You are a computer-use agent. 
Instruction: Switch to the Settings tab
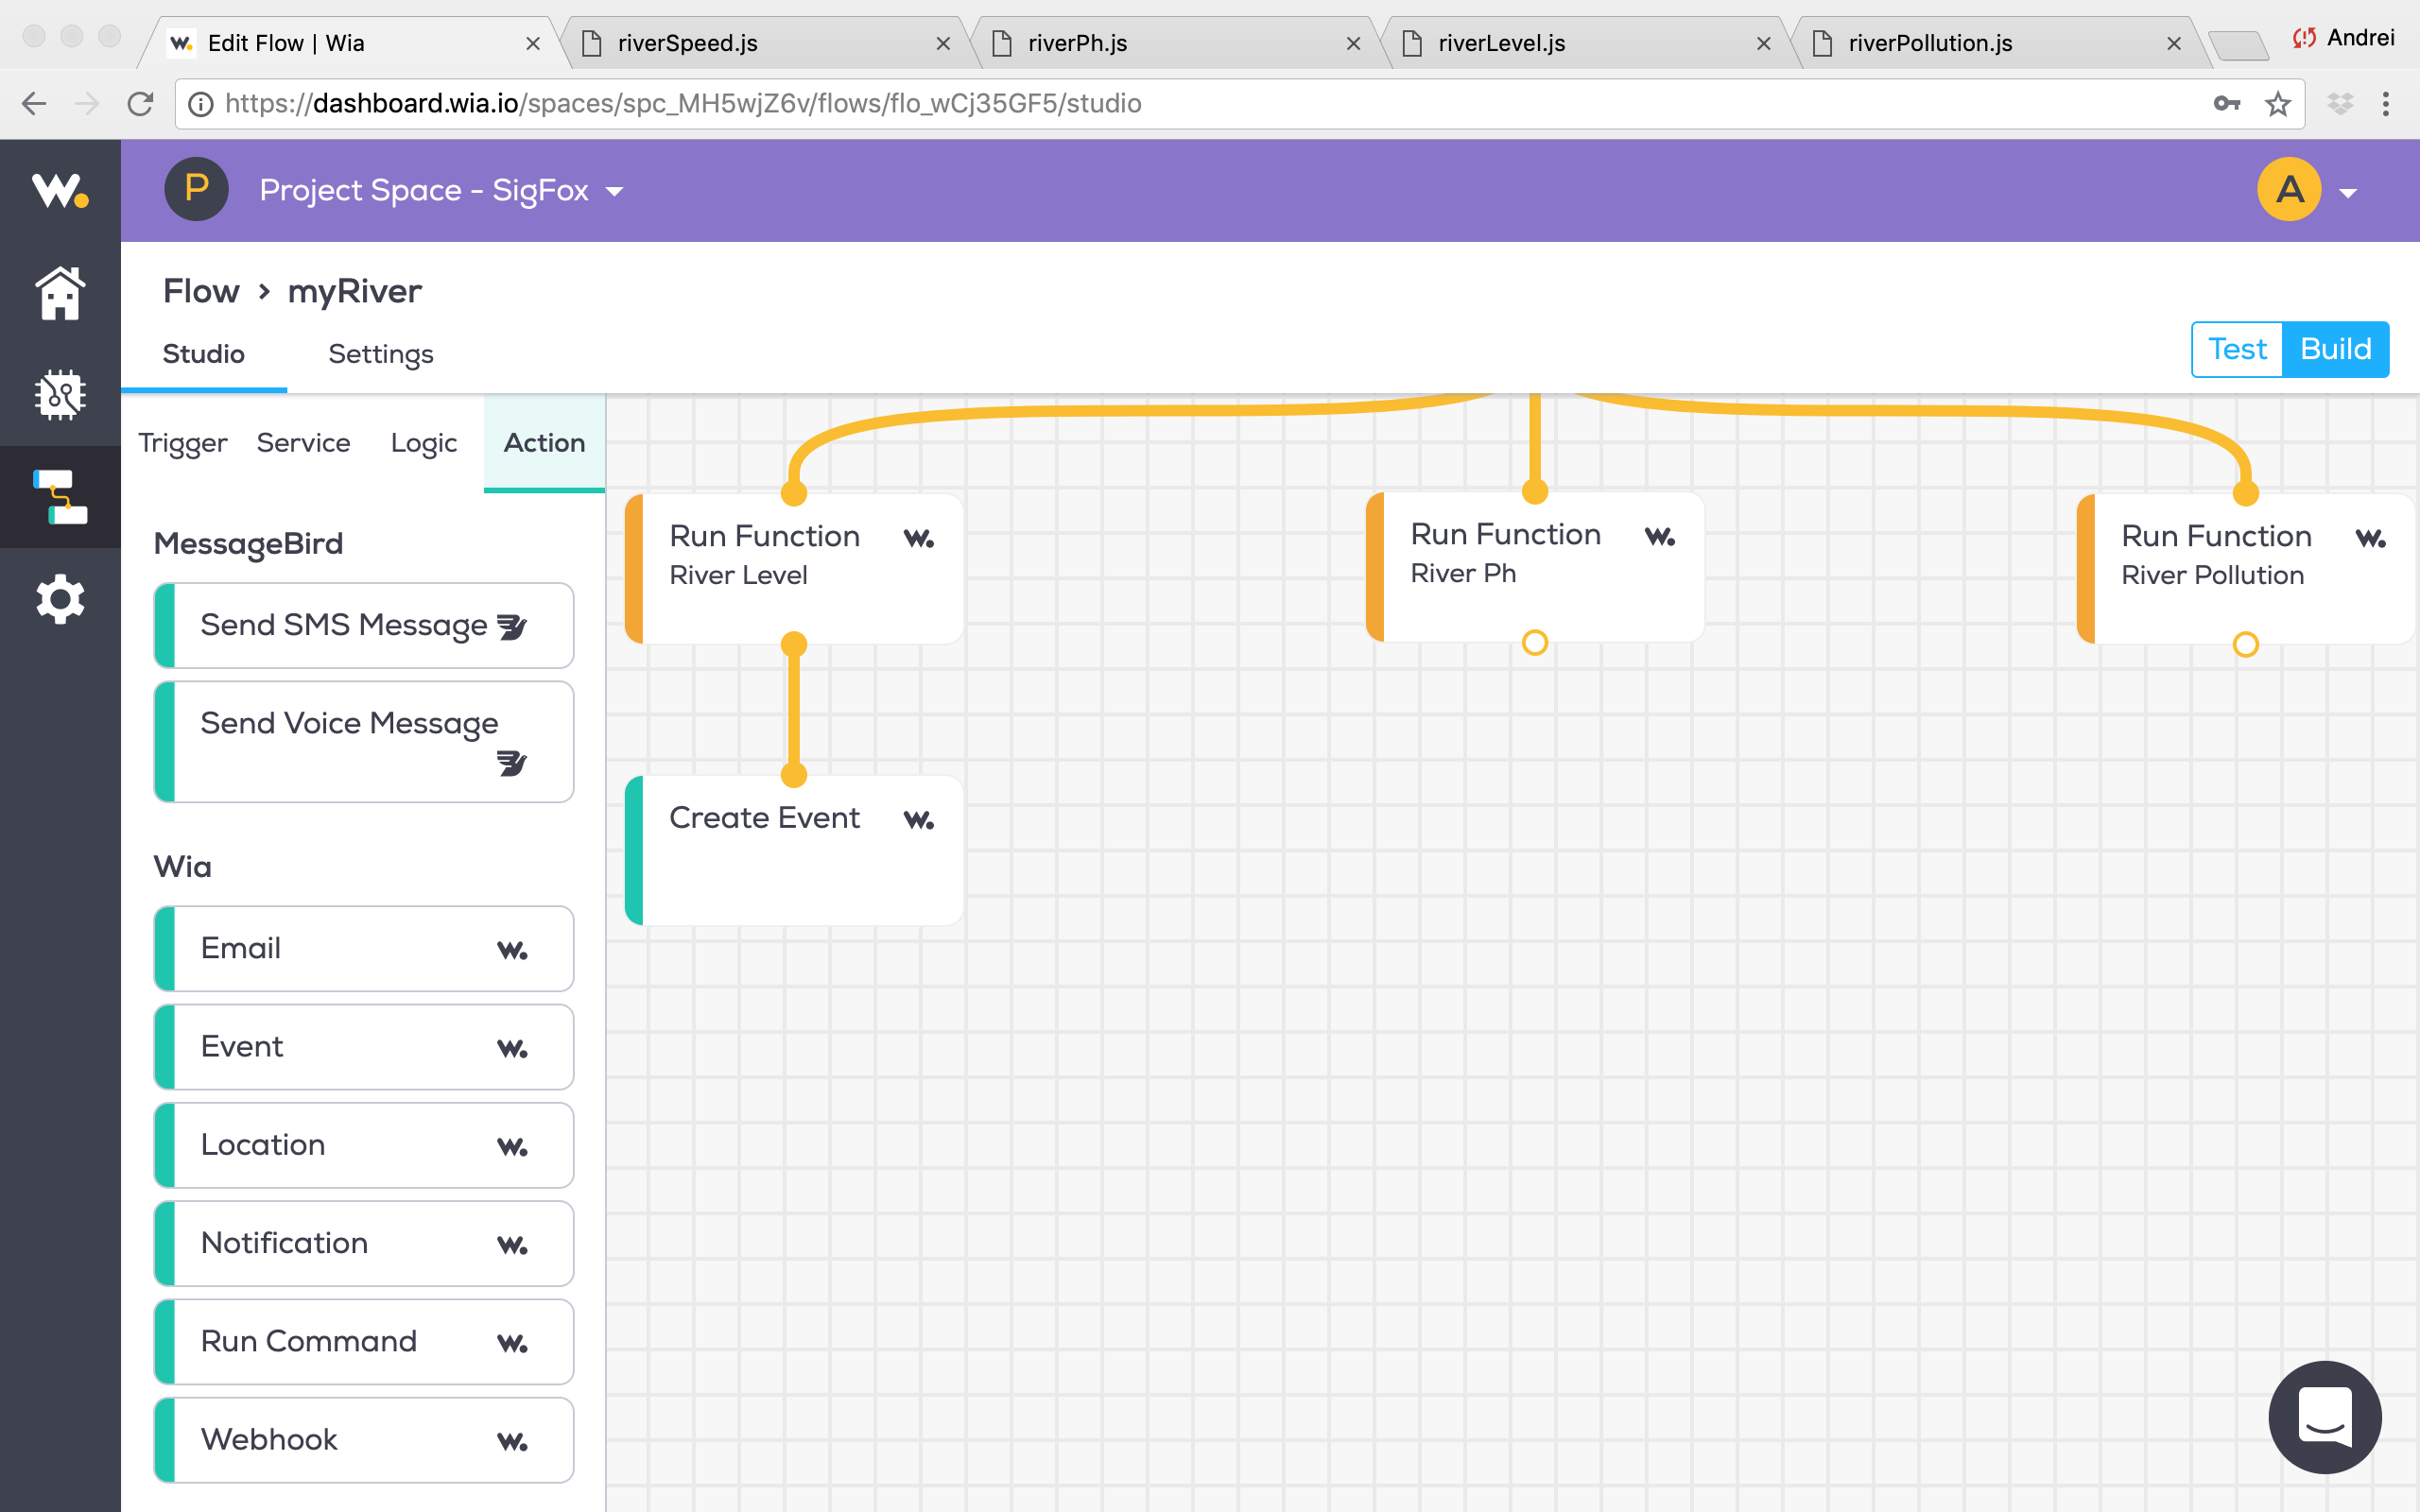click(x=380, y=354)
